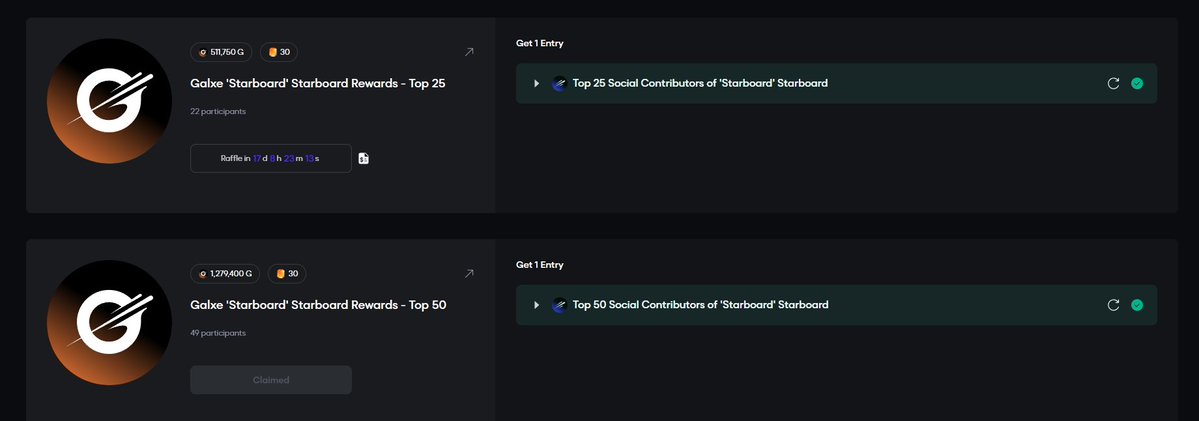Open the Top 25 rewards external link arrow
The image size is (1199, 421).
(470, 52)
